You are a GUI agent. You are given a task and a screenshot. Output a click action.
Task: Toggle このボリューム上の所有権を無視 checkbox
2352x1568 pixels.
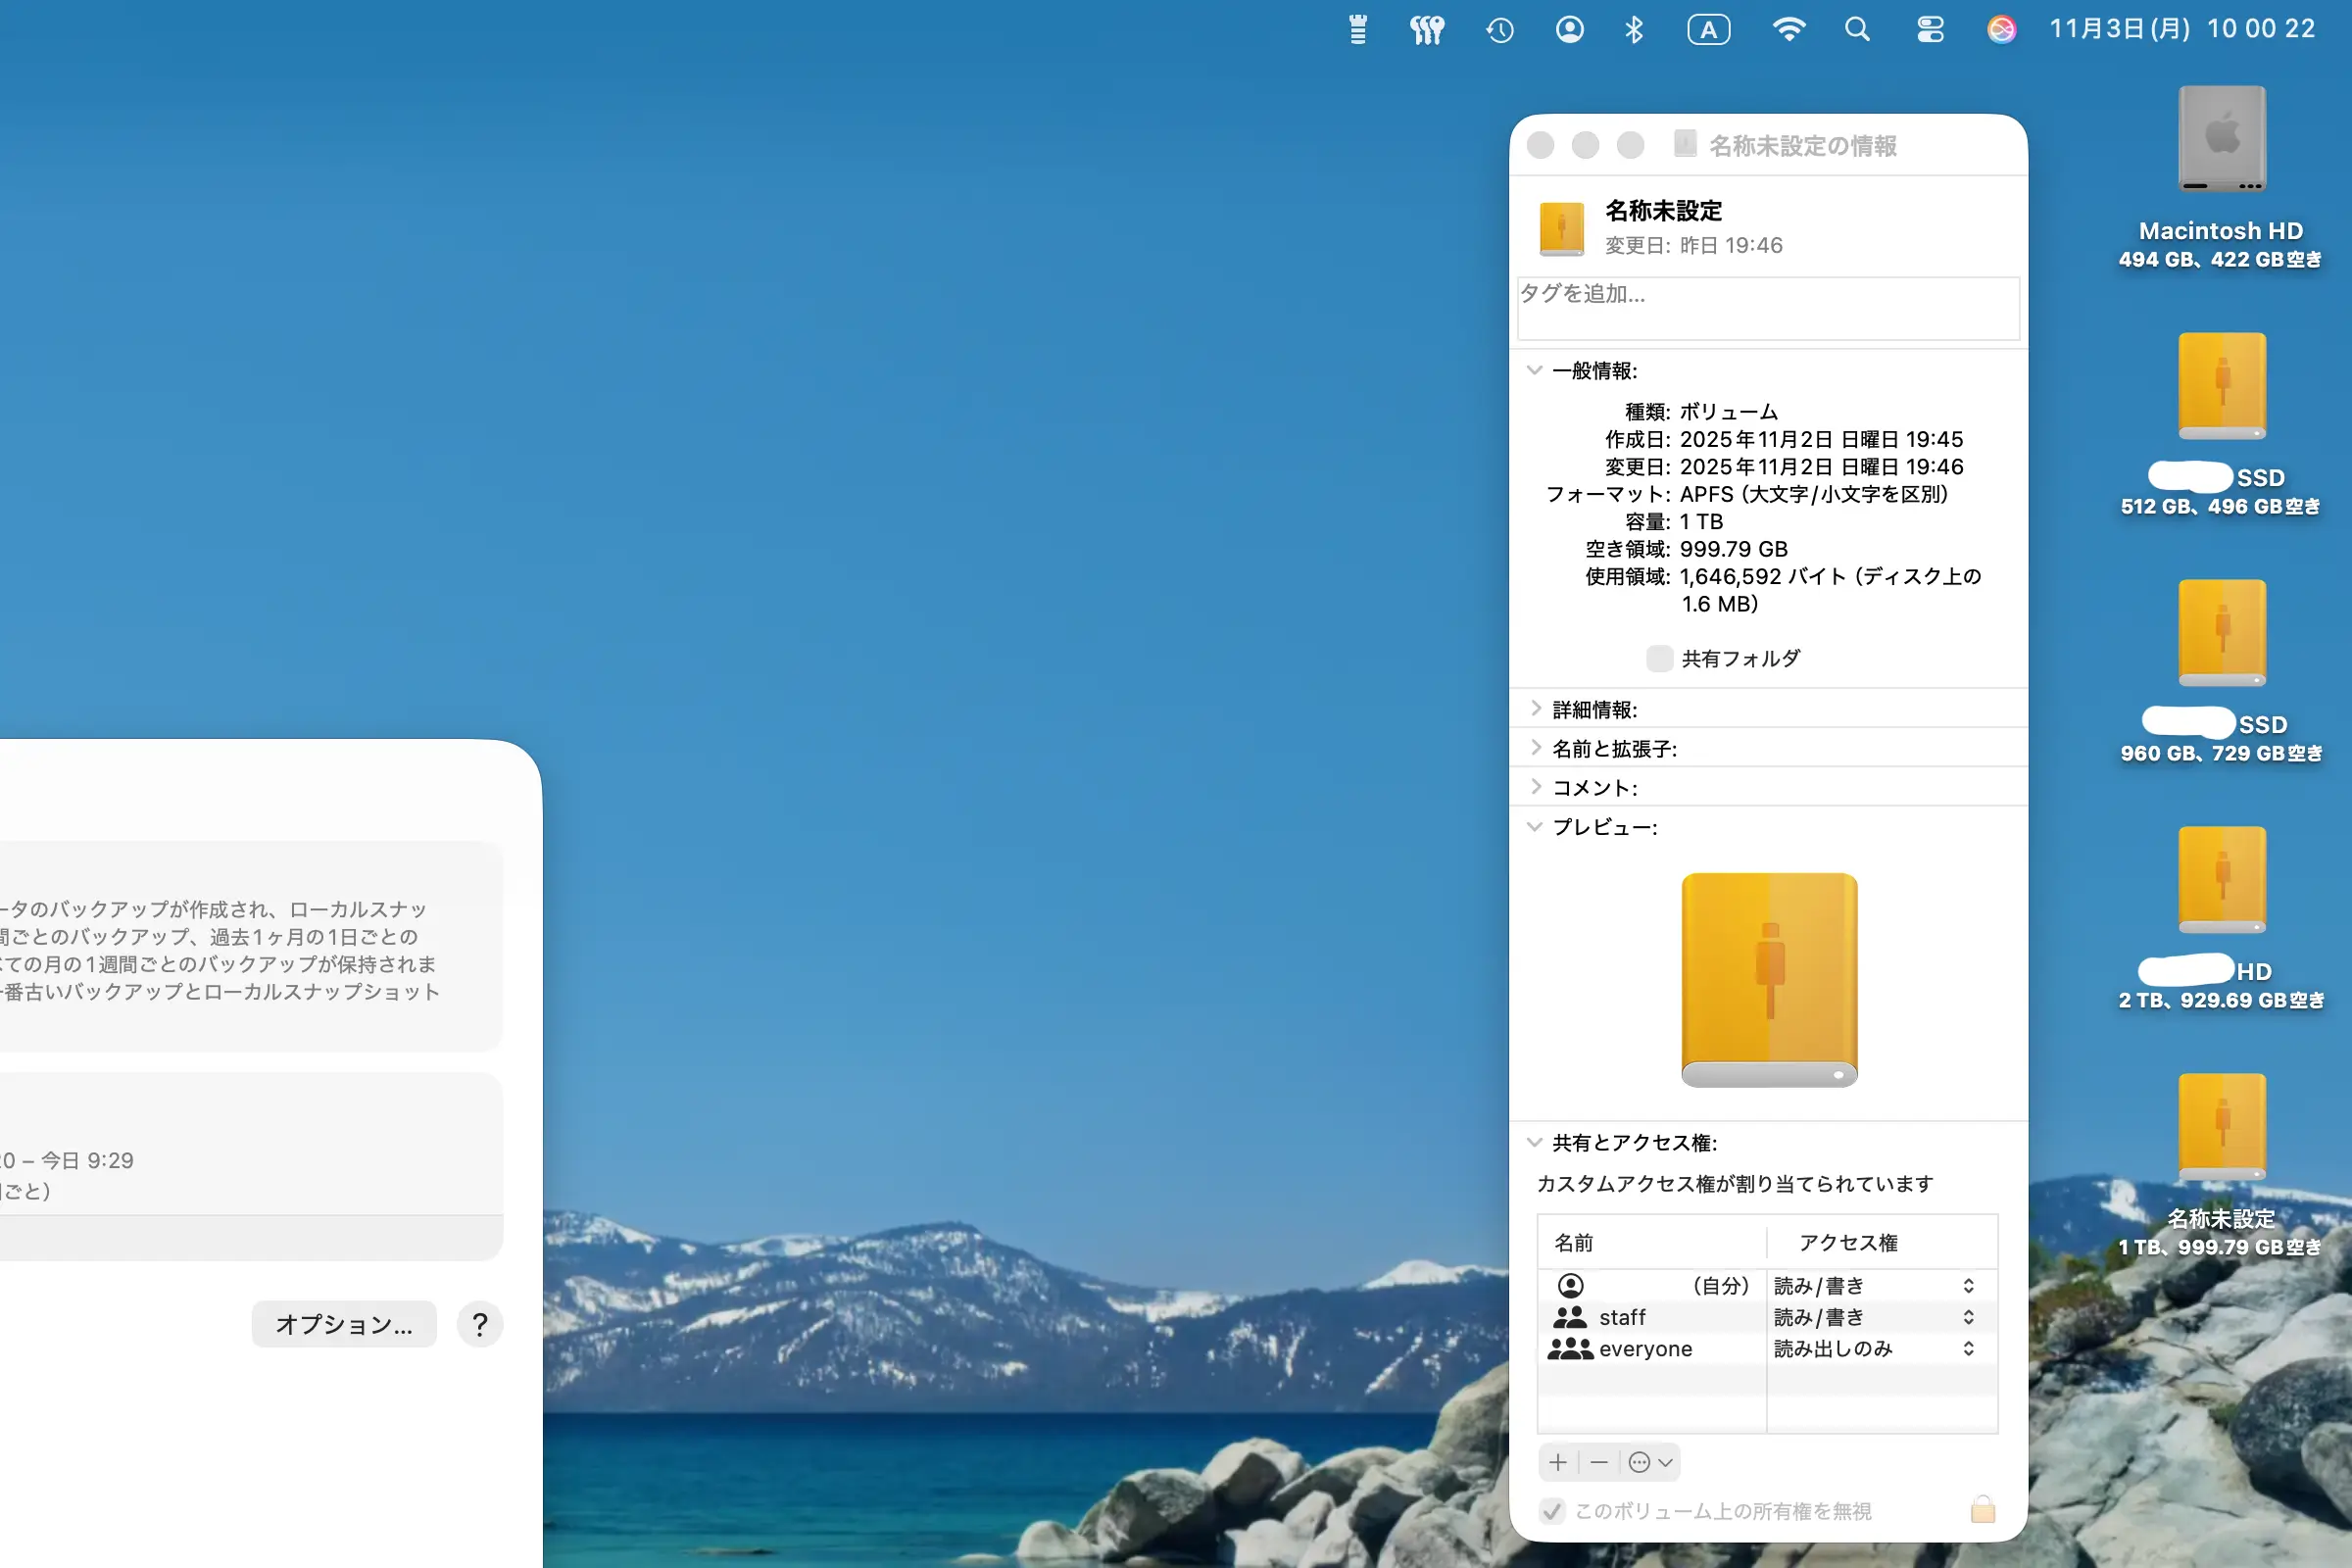coord(1552,1510)
